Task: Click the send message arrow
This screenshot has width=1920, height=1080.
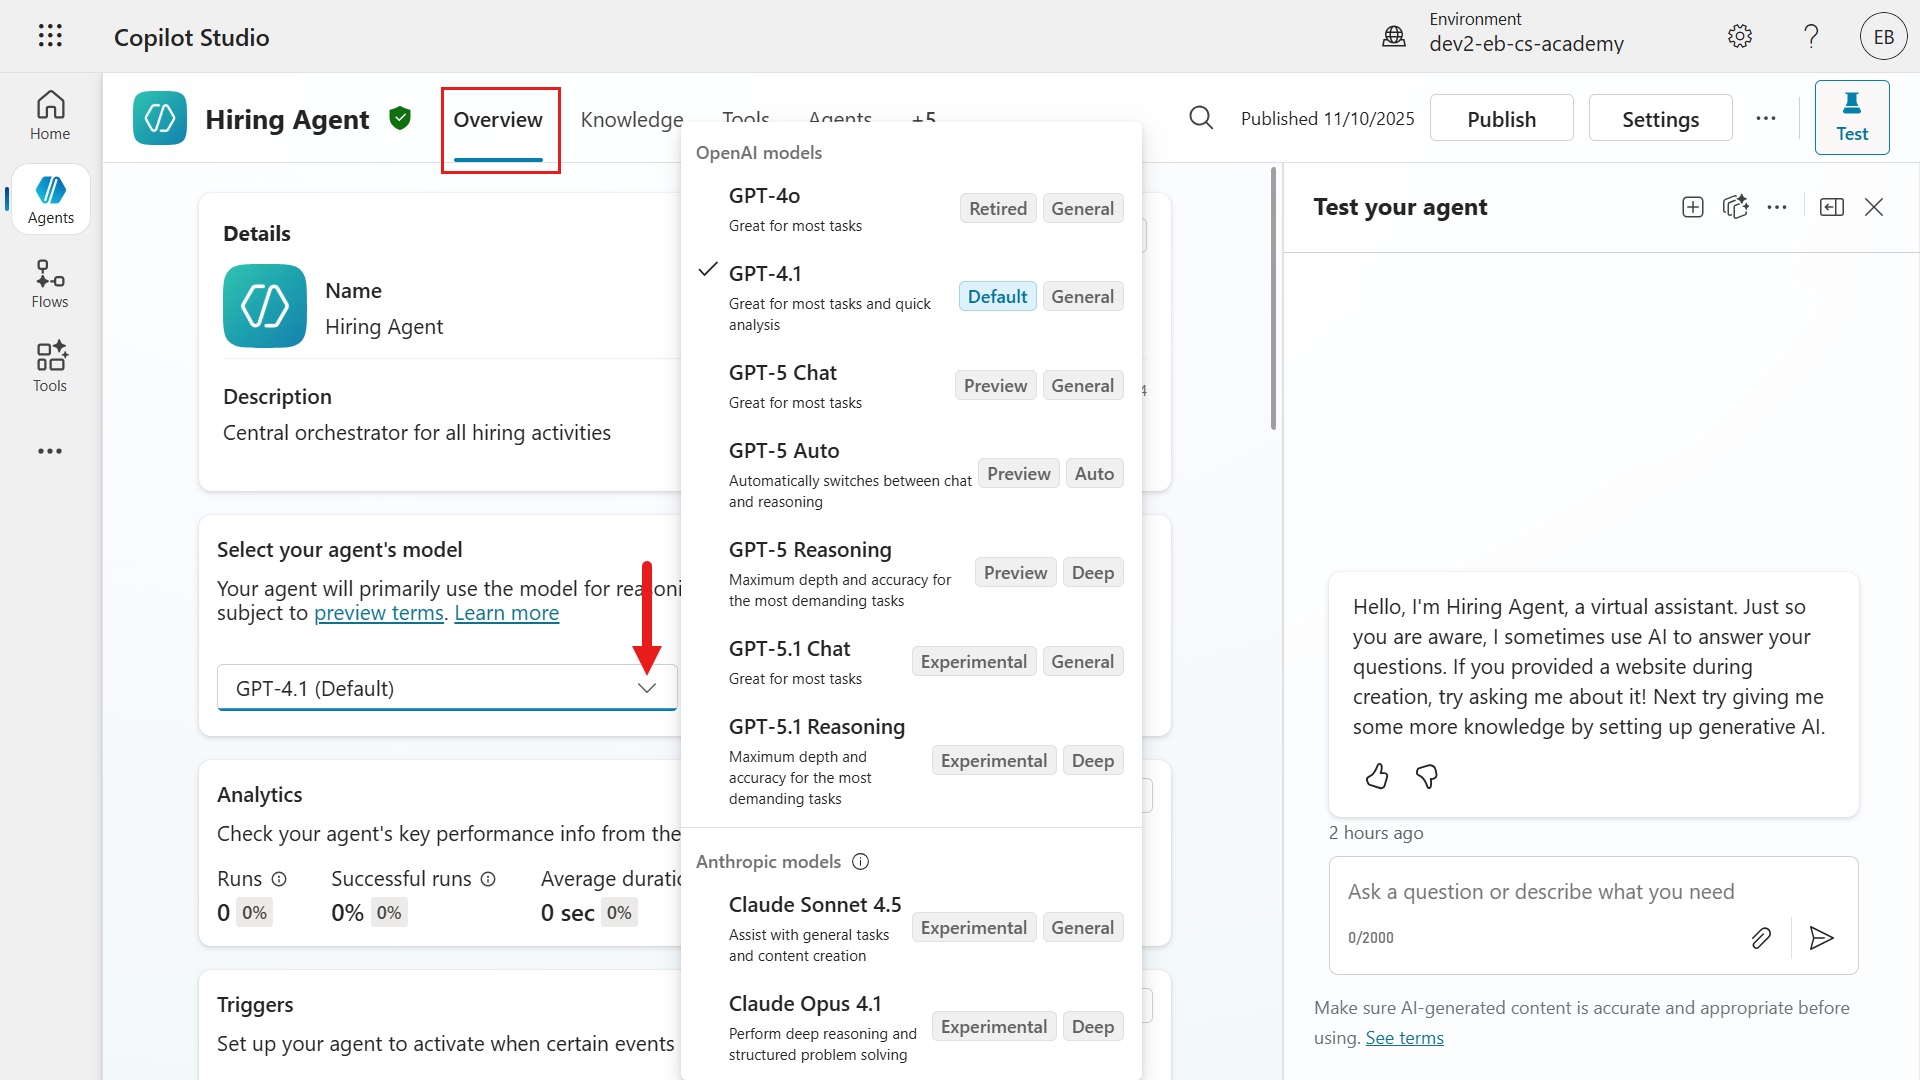Action: pos(1821,937)
